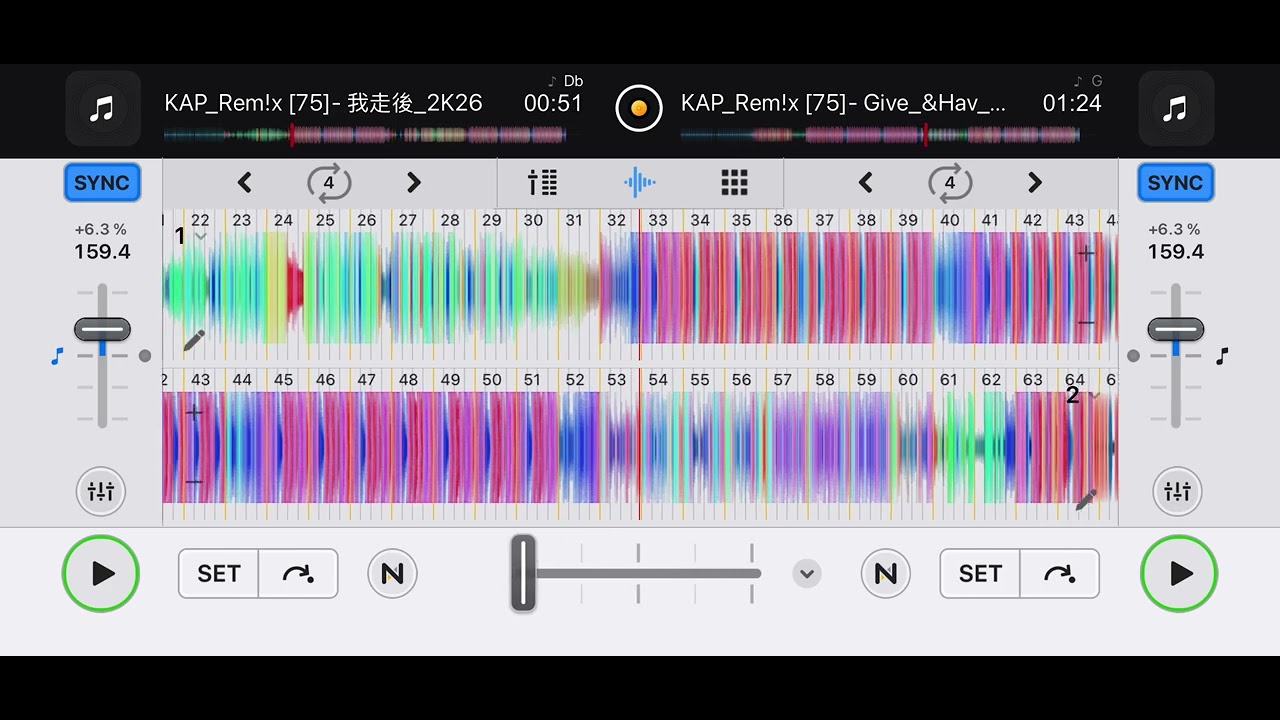Tap SET cue on the right deck
This screenshot has width=1280, height=720.
[979, 573]
